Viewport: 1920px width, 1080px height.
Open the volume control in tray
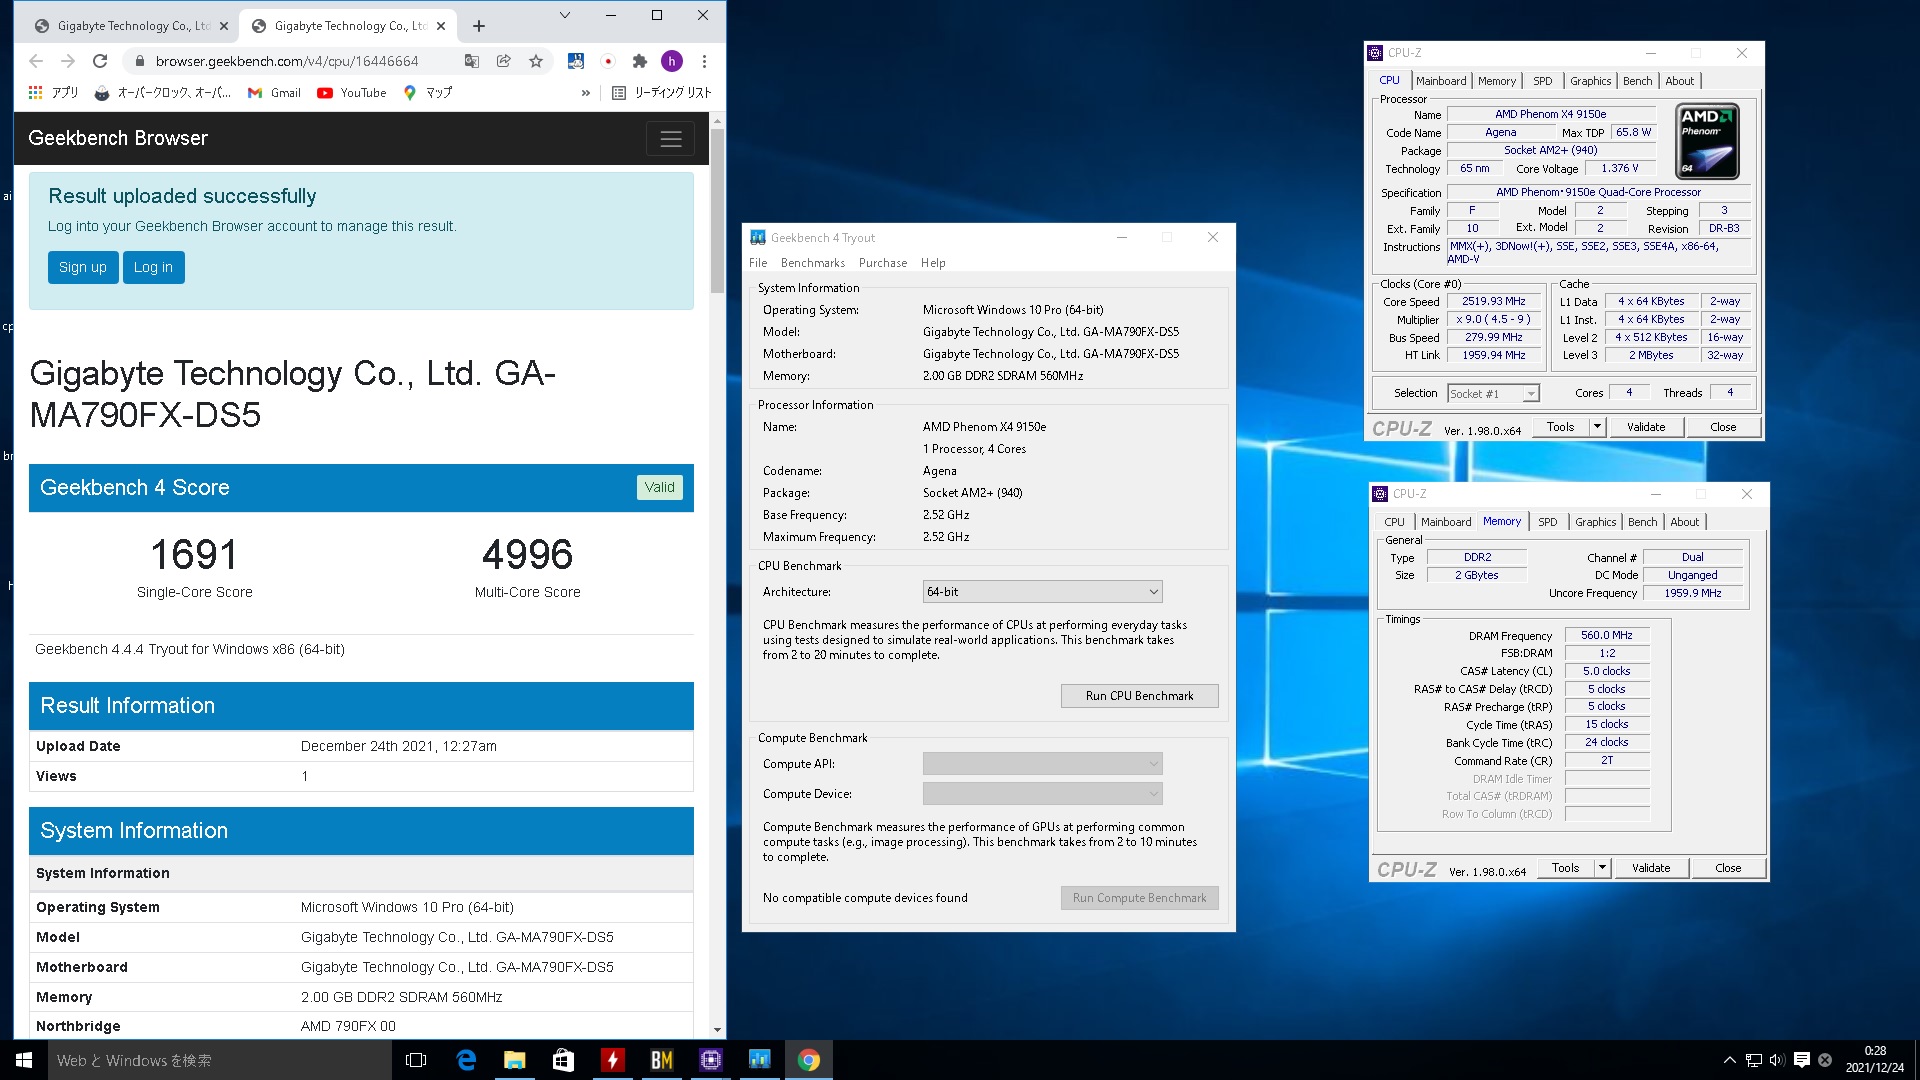pos(1777,1060)
